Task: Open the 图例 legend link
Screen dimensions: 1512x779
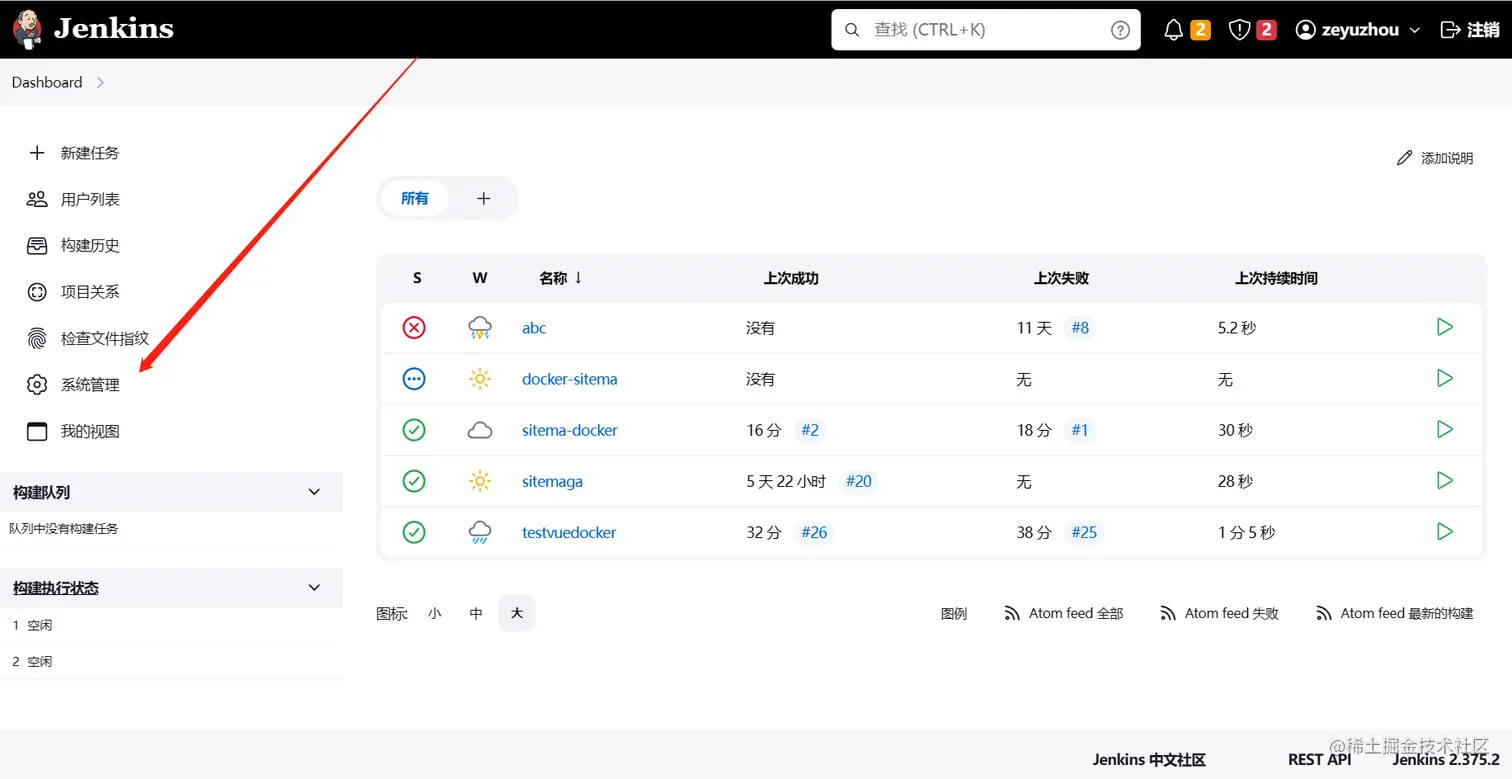Action: pyautogui.click(x=954, y=613)
